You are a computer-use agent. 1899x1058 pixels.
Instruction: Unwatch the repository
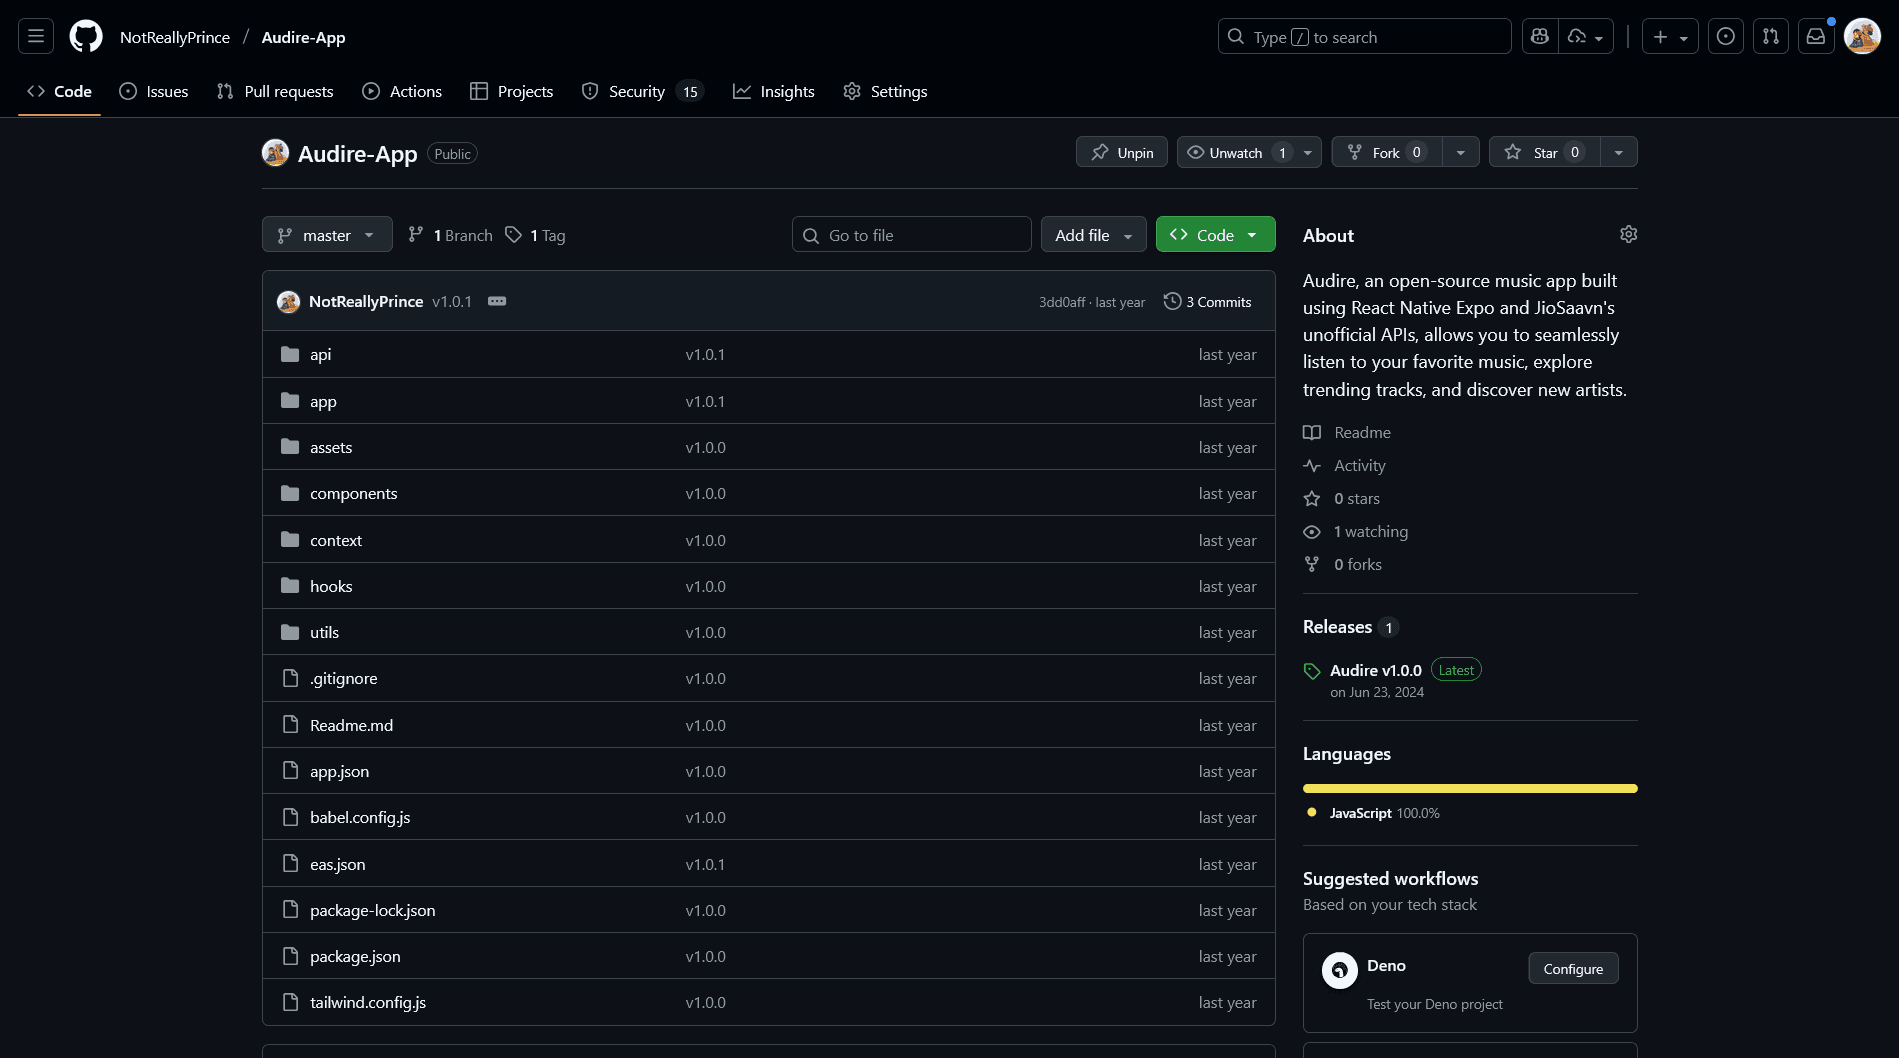(x=1237, y=152)
